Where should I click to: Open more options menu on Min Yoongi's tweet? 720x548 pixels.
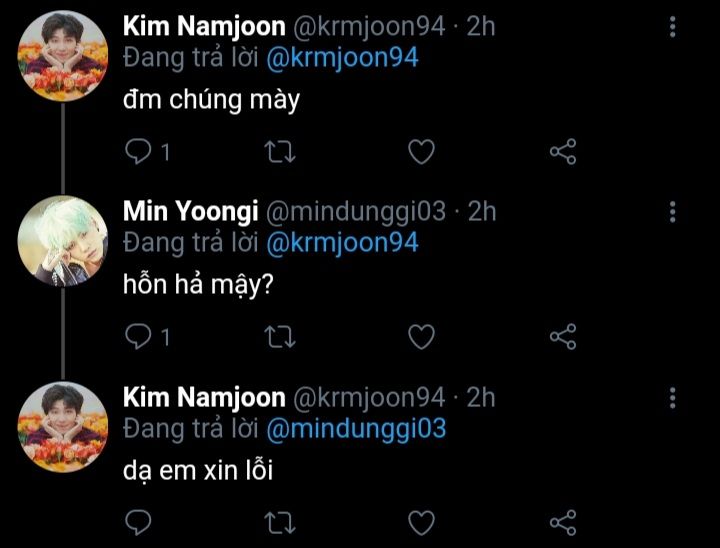pyautogui.click(x=673, y=212)
